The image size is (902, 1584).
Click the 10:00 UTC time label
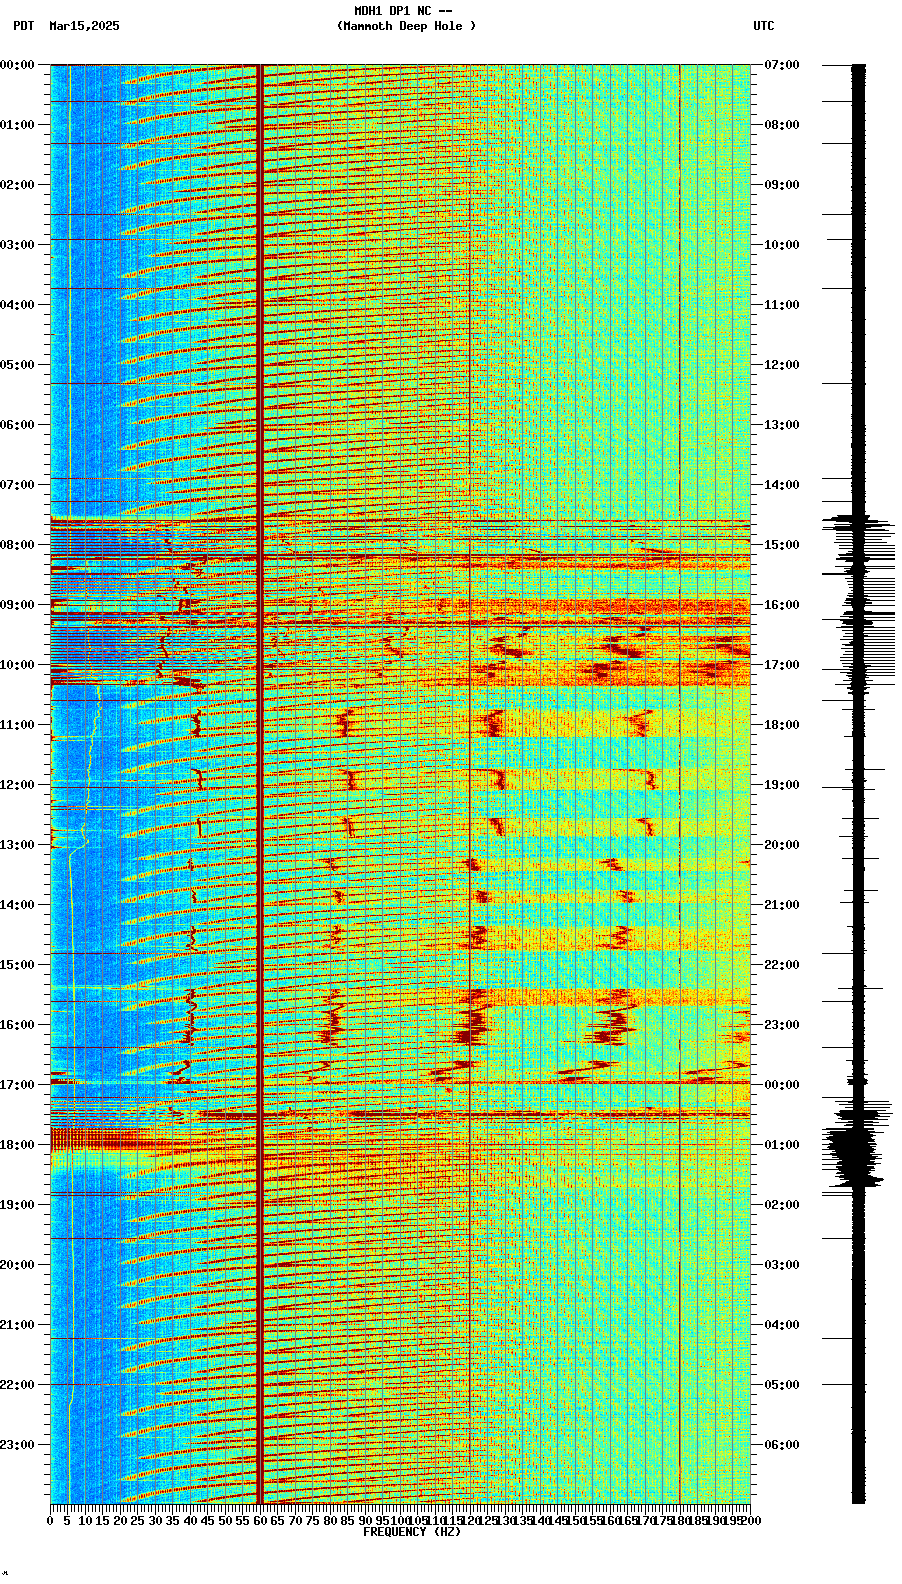(782, 245)
